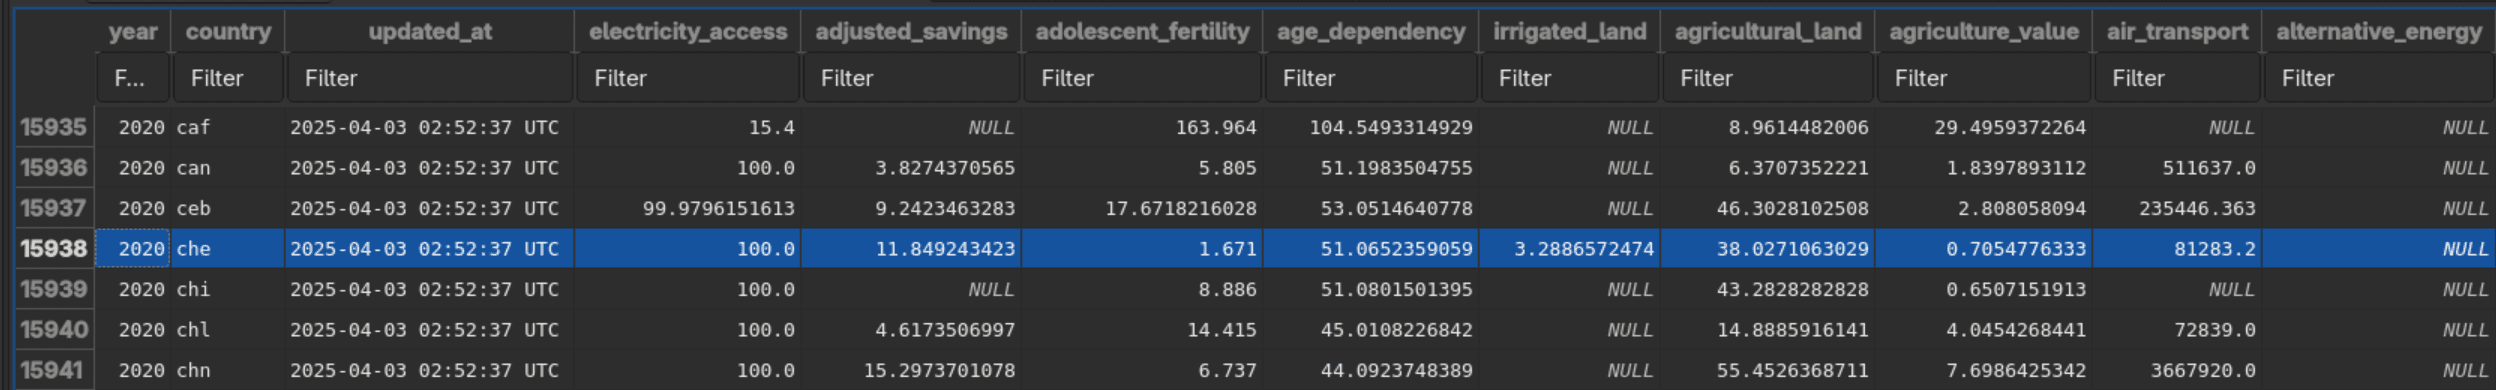Image resolution: width=2496 pixels, height=390 pixels.
Task: Focus the filter field under air_transport
Action: click(2177, 78)
